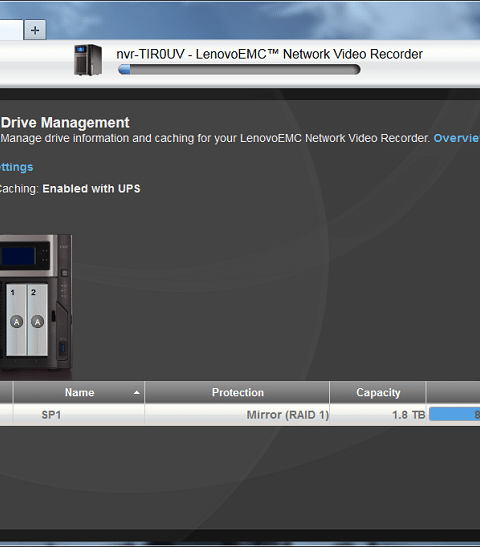Select drive bay 2 on the device image

click(x=37, y=320)
